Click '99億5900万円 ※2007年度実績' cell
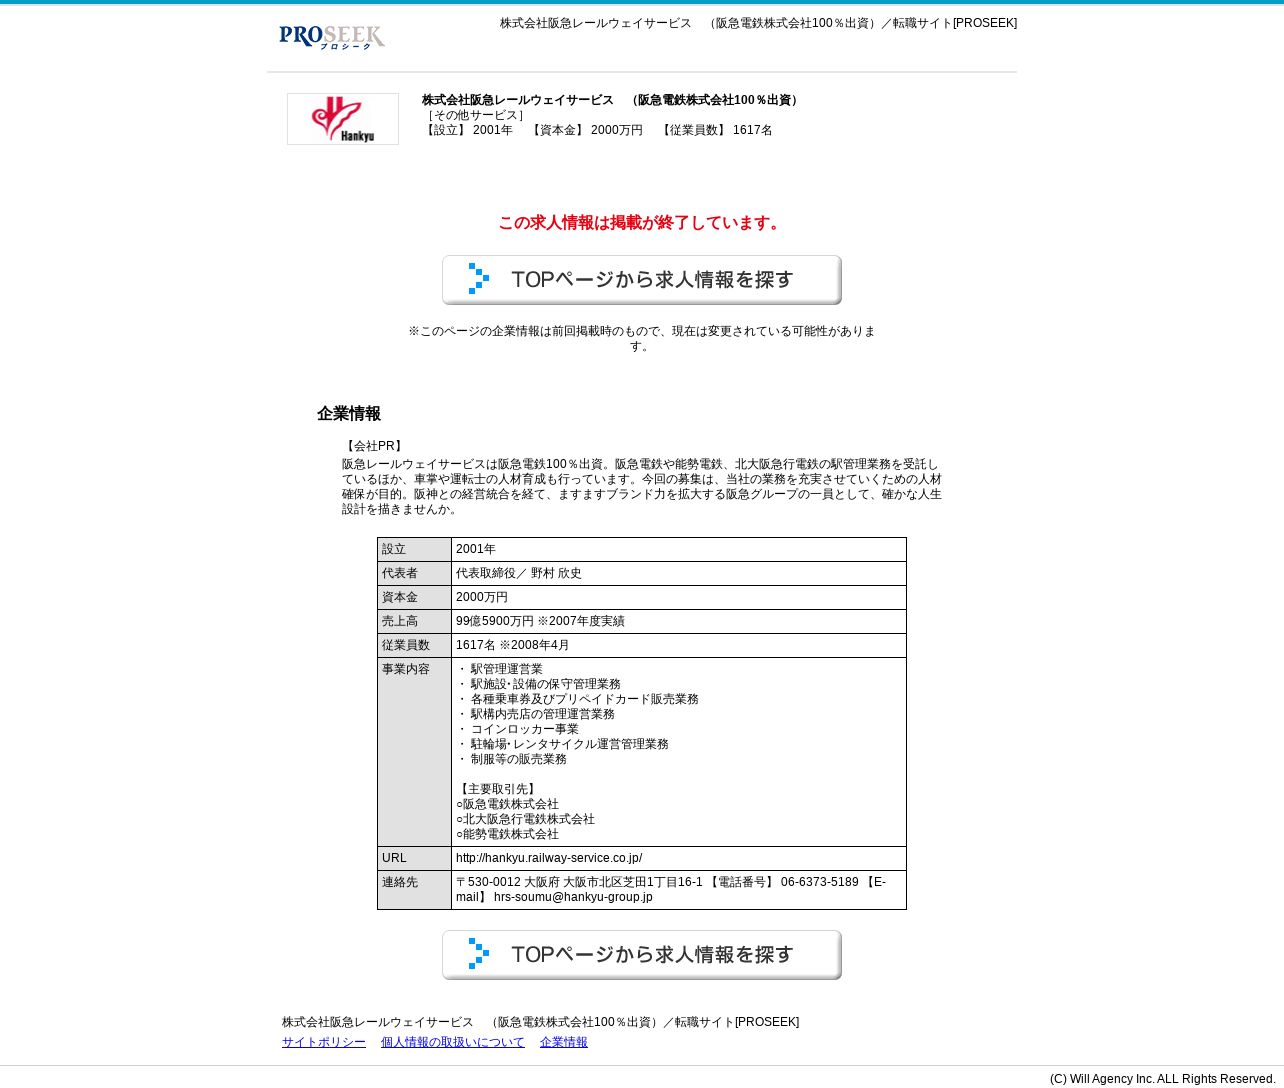1284x1088 pixels. (x=679, y=622)
